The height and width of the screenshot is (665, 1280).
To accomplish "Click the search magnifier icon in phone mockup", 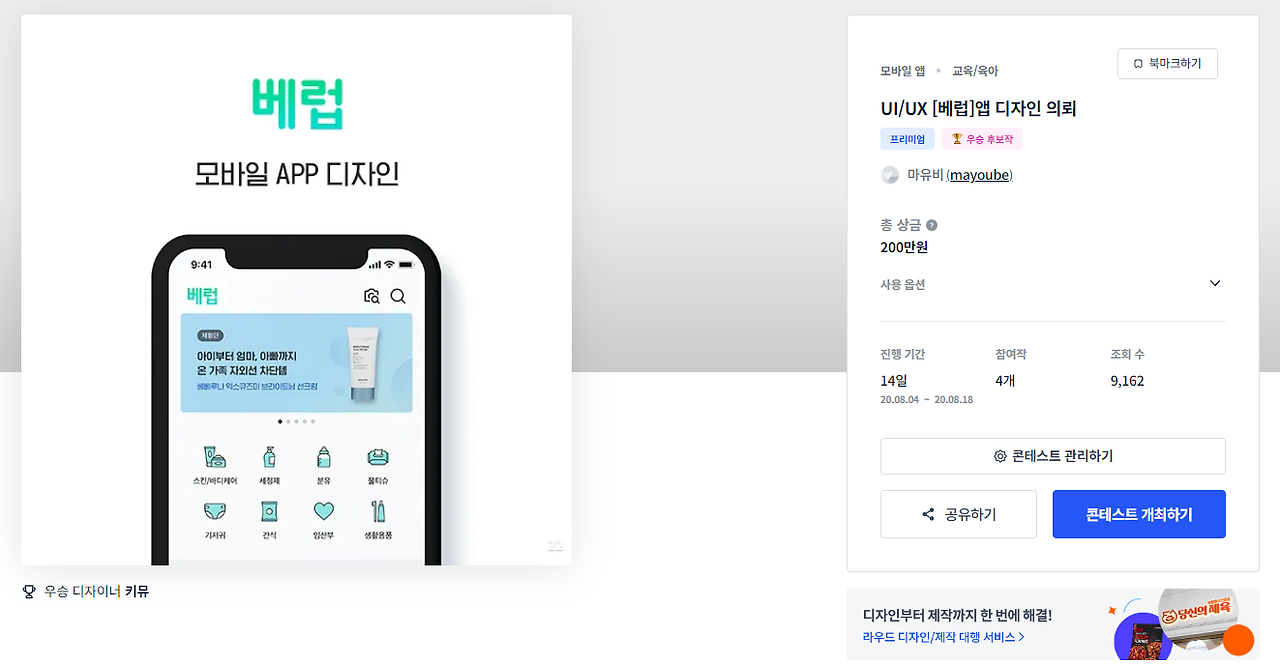I will [x=398, y=296].
